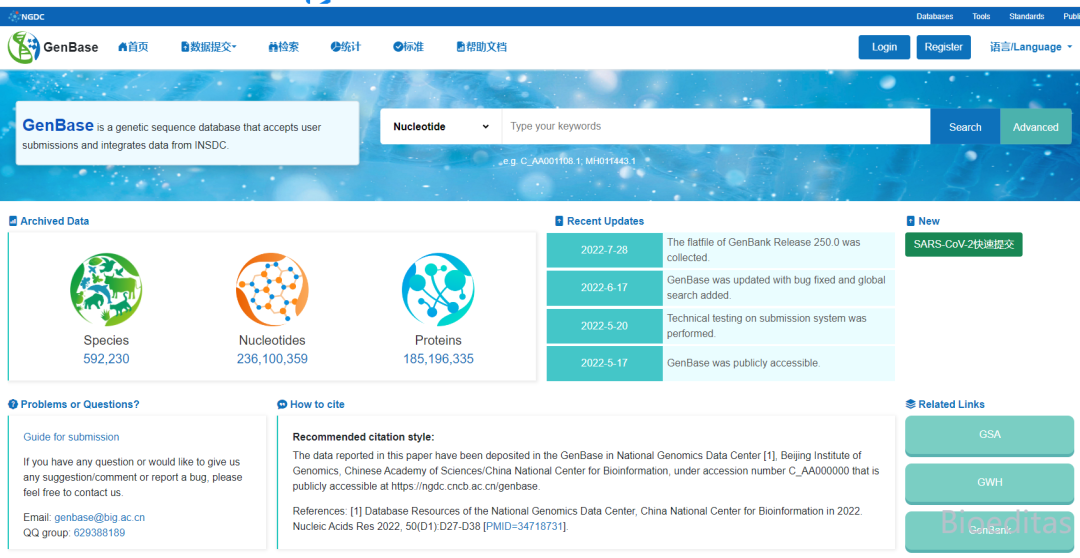Expand the 语言/Language selector
Image resolution: width=1080 pixels, height=558 pixels.
coord(1031,47)
